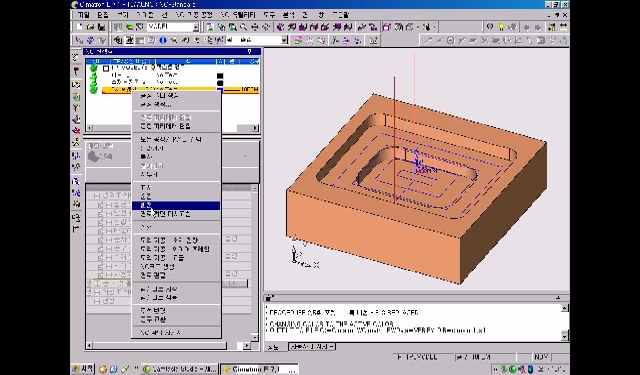Choose the highlighted blue context menu entry

coord(176,205)
